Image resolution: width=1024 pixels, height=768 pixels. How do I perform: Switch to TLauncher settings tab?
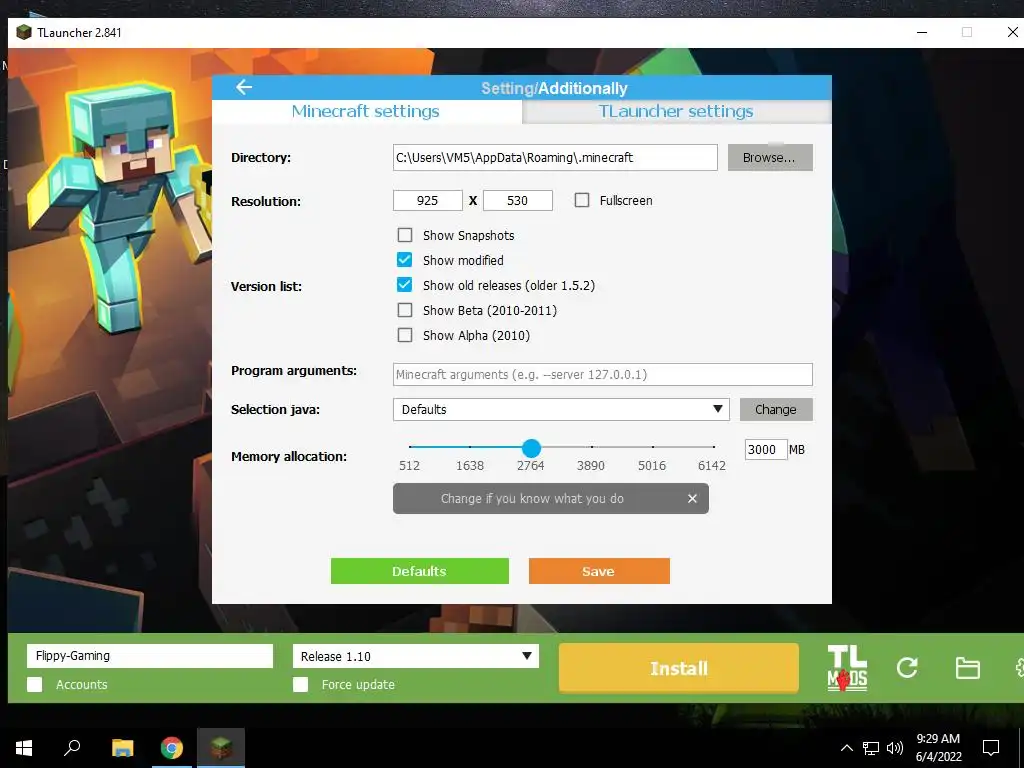676,111
